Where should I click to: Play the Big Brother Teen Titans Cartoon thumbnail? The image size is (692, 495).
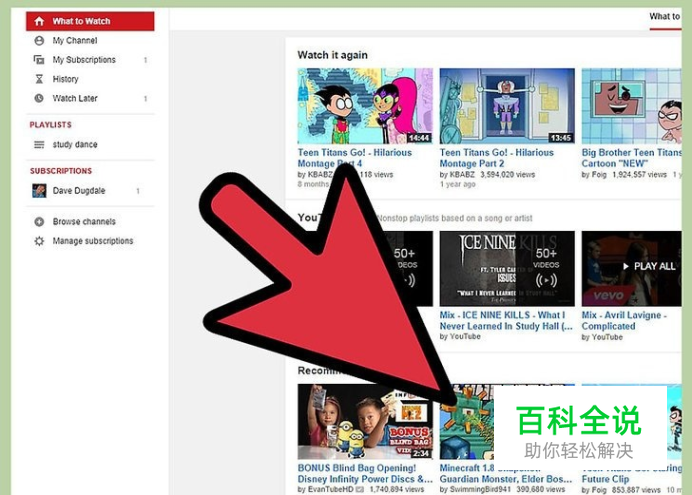pyautogui.click(x=632, y=106)
